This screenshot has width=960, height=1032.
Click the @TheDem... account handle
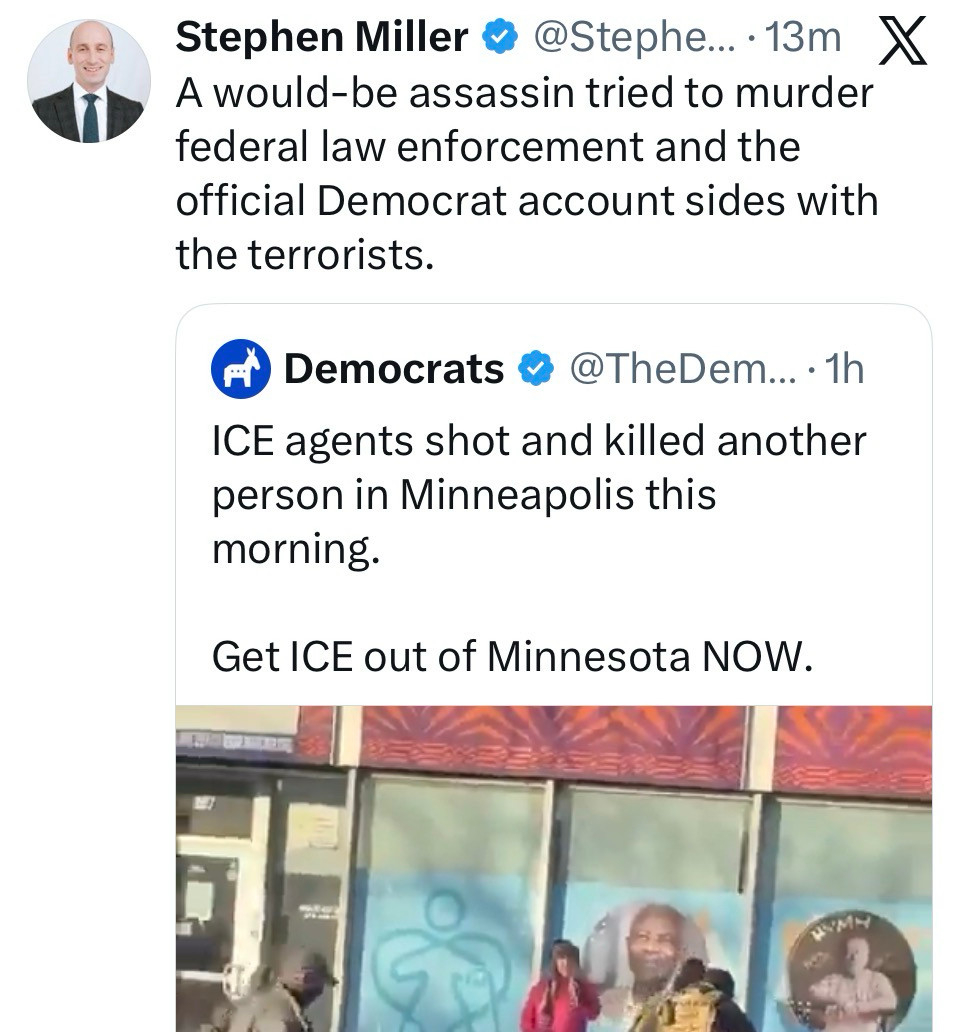(x=680, y=370)
